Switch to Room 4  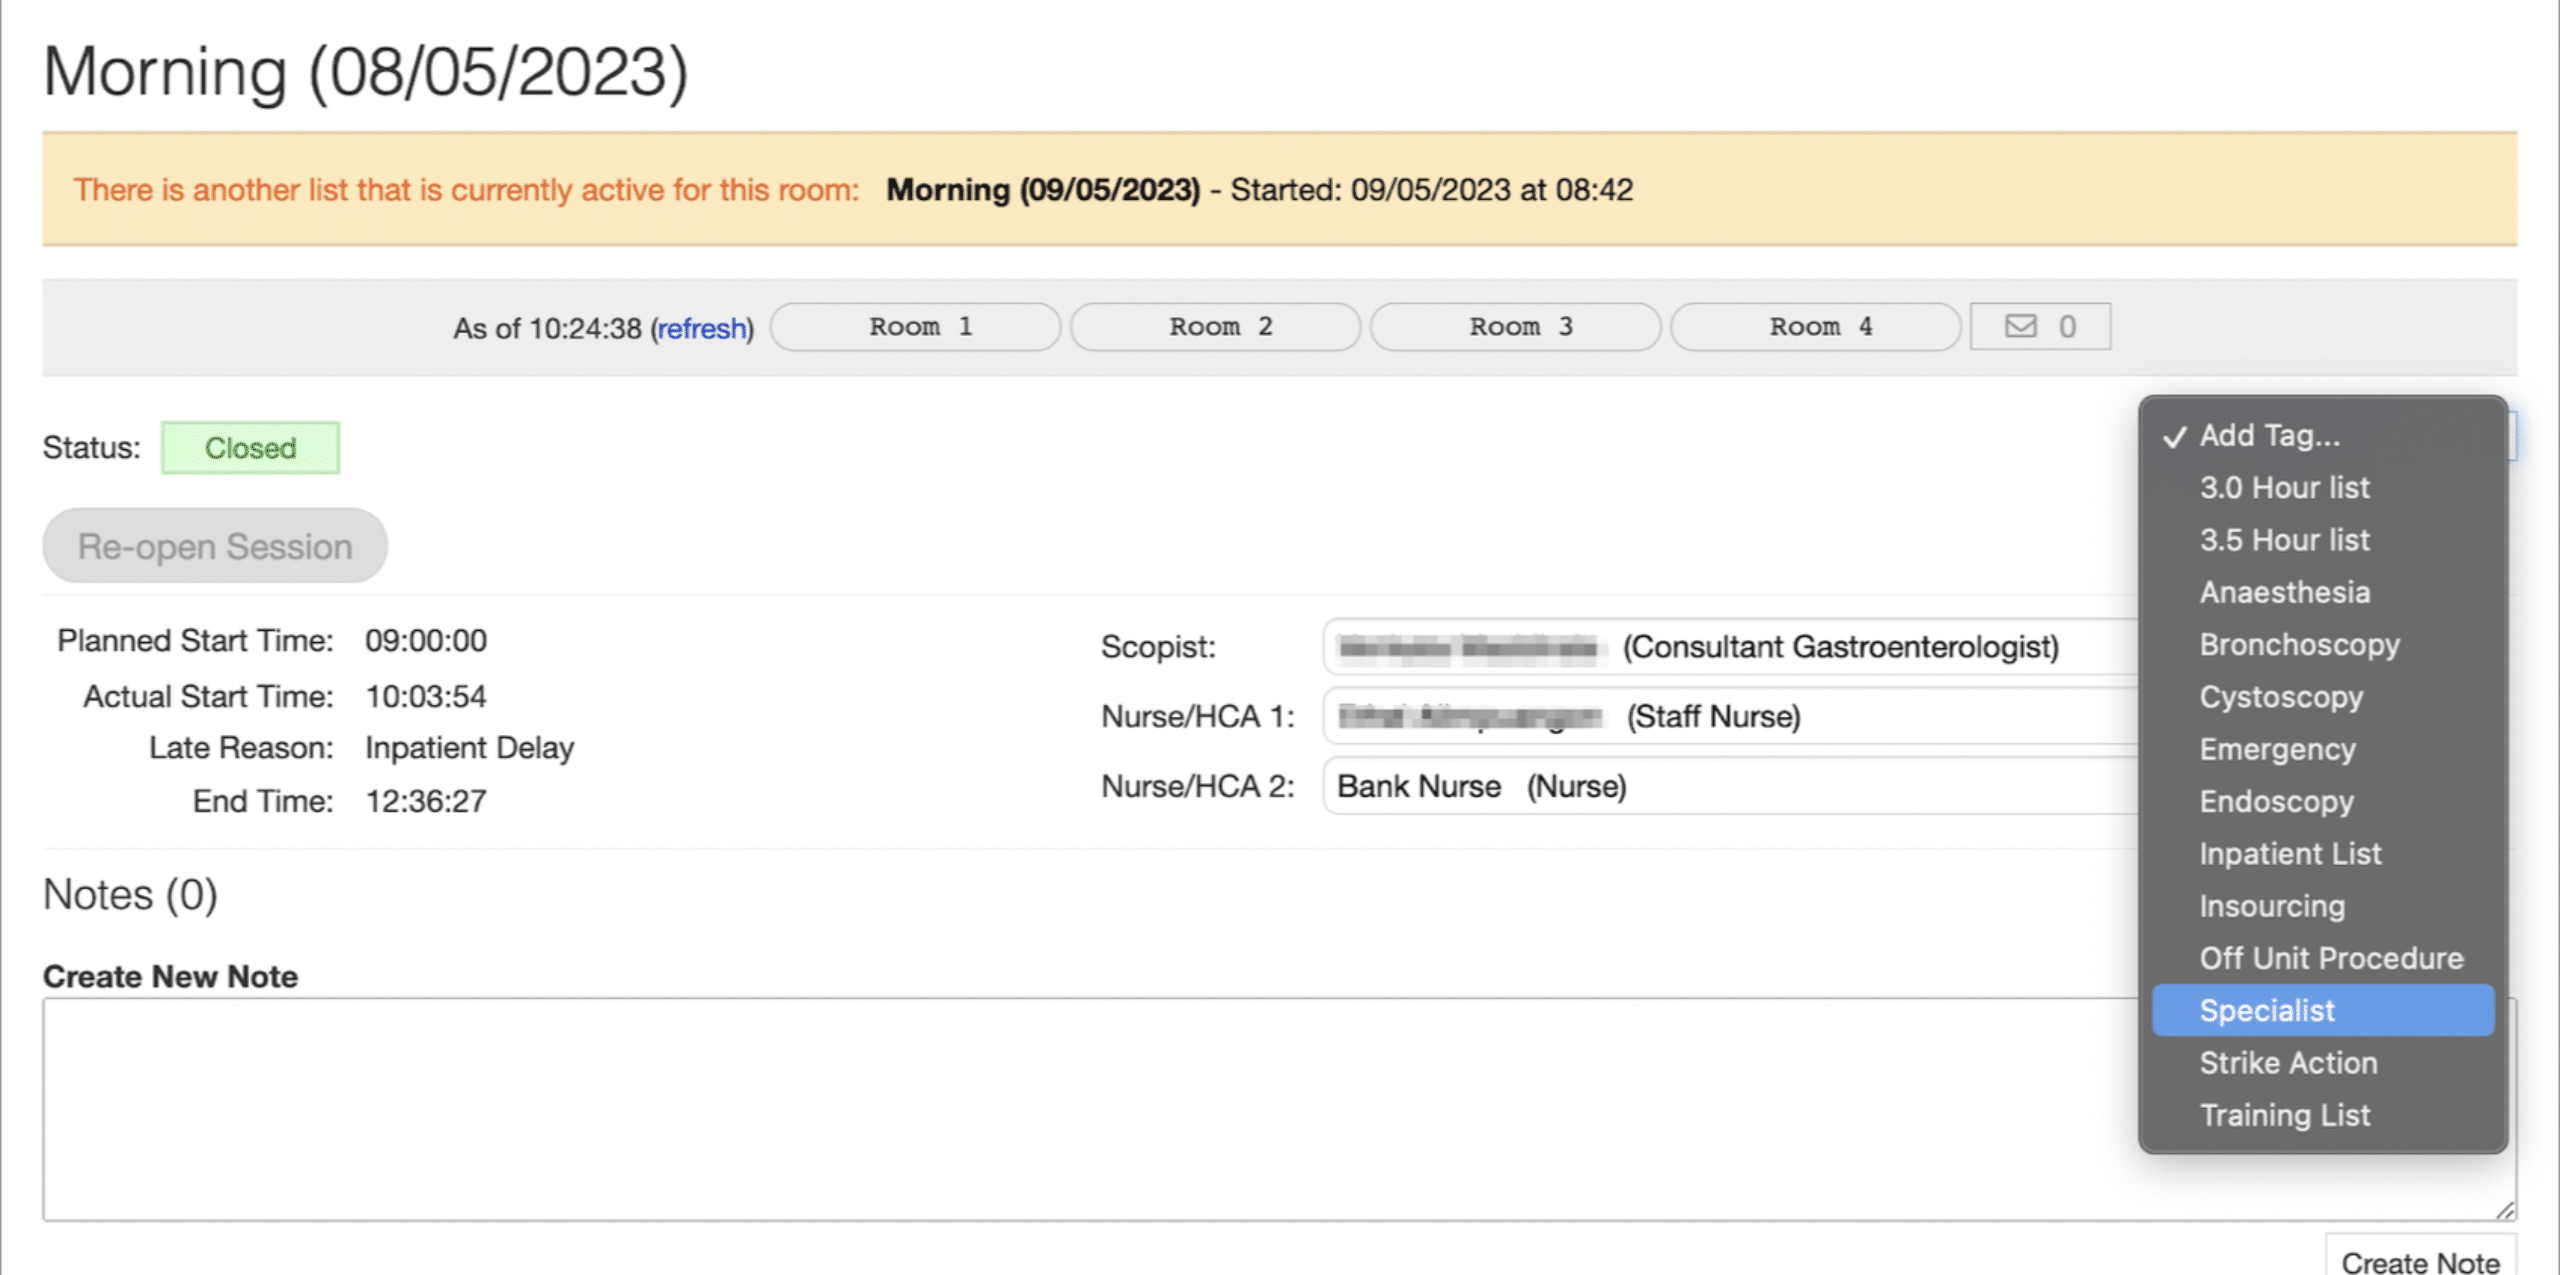point(1816,326)
